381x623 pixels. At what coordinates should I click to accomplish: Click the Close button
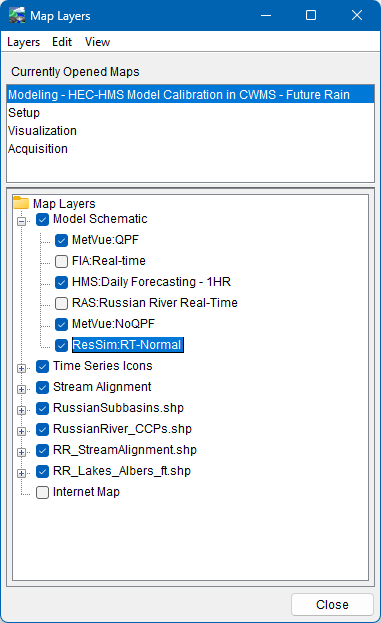332,604
